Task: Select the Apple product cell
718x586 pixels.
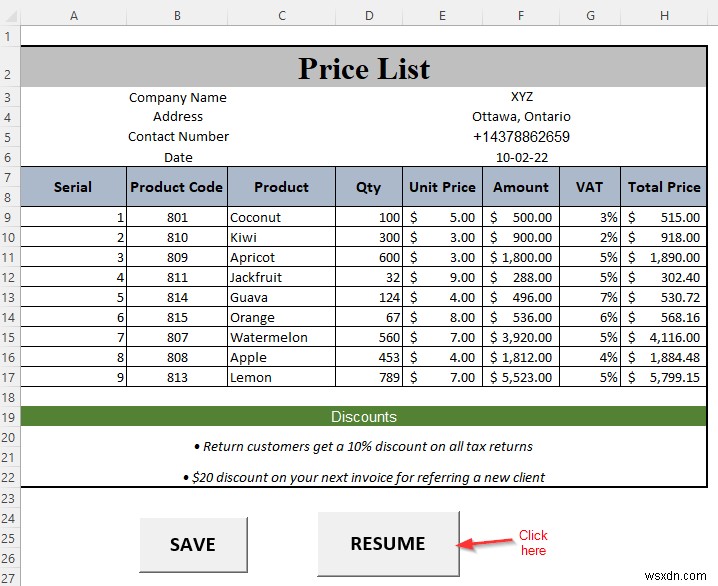Action: click(282, 357)
